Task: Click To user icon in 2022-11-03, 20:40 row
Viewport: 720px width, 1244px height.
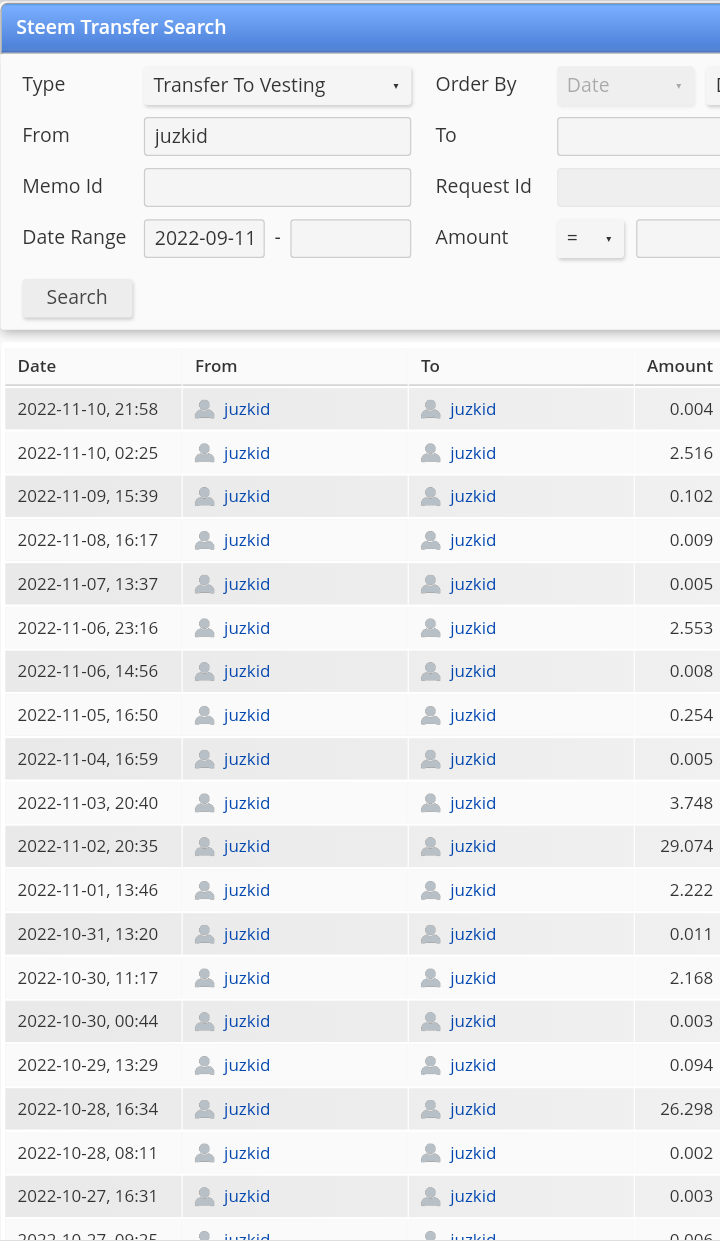Action: click(x=431, y=803)
